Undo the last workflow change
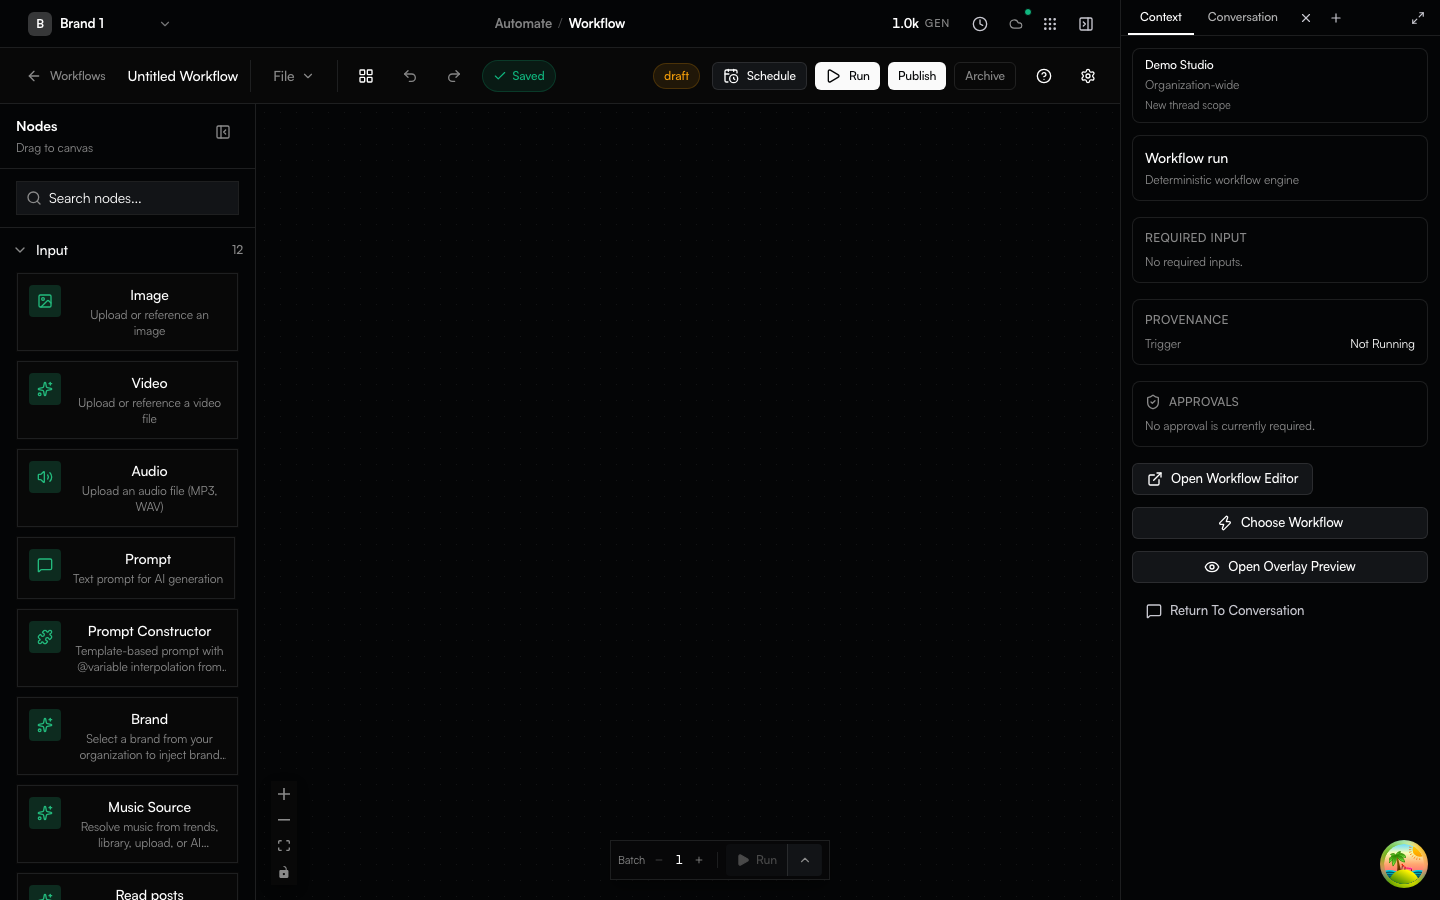1440x900 pixels. point(410,76)
